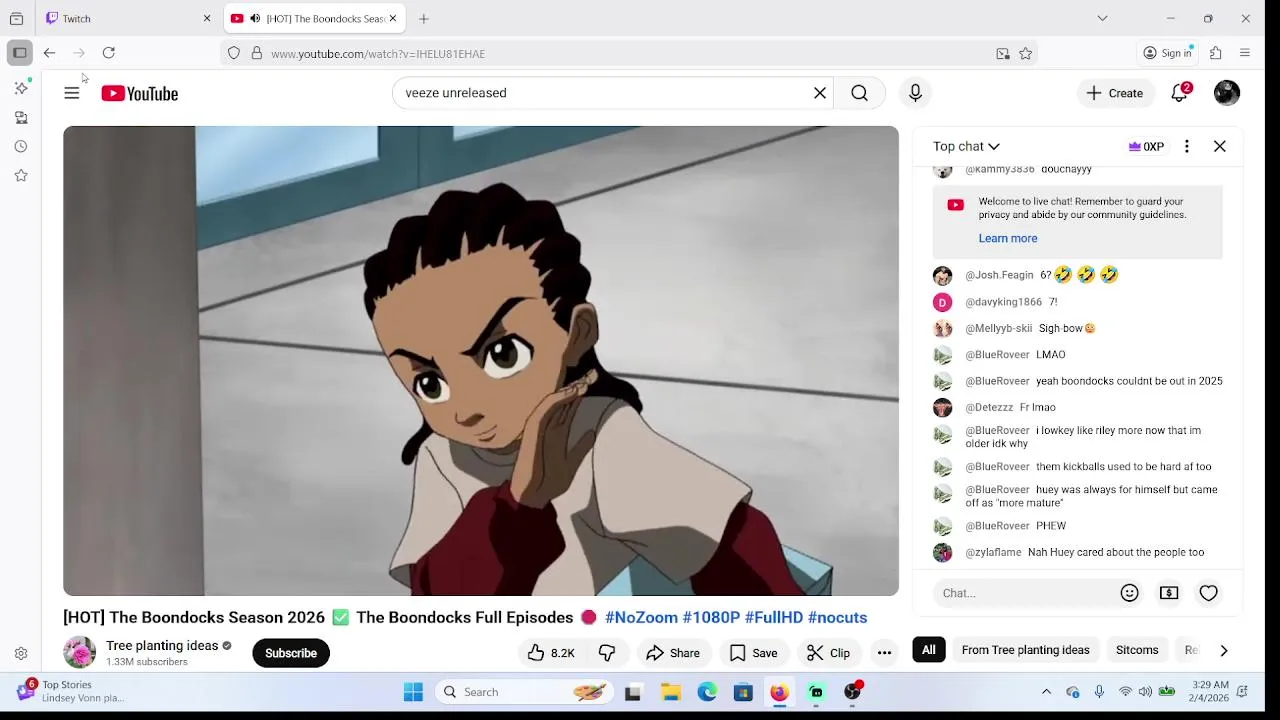
Task: Expand the Top chat dropdown
Action: coord(966,146)
